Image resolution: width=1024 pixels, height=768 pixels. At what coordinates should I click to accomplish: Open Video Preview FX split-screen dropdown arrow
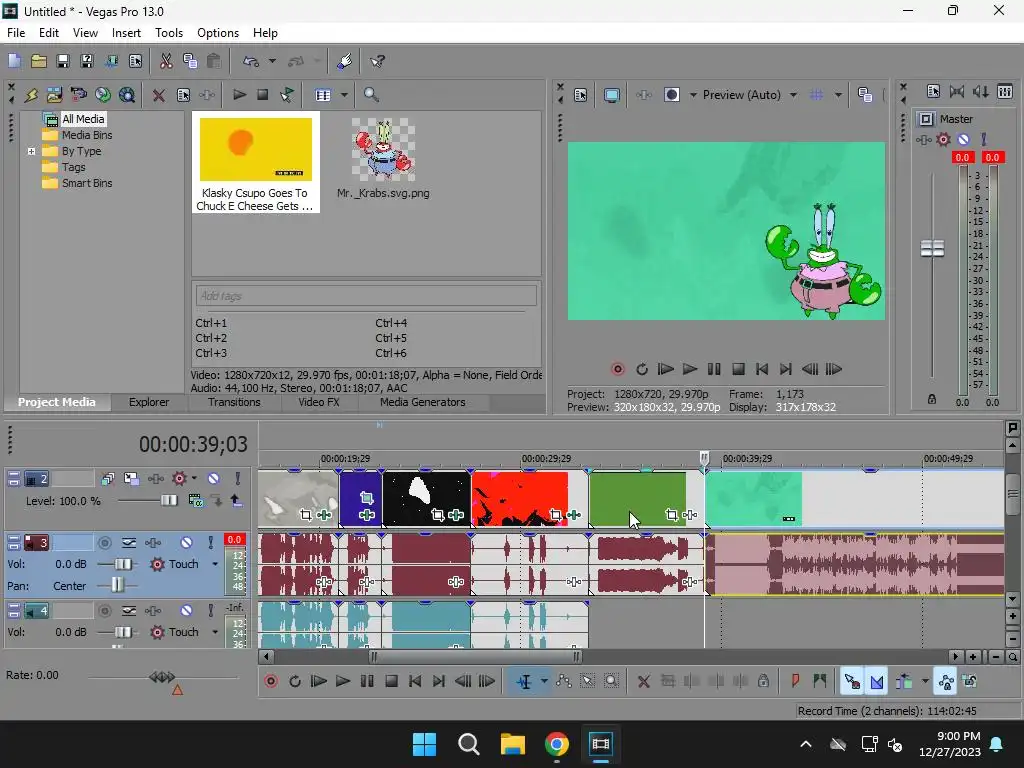pyautogui.click(x=694, y=95)
